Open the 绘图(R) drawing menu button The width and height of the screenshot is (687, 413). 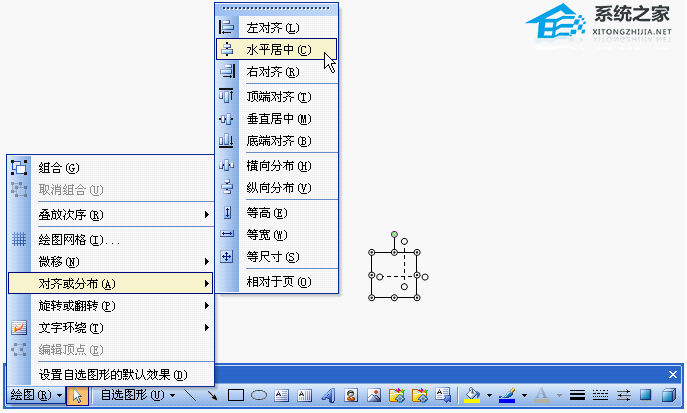click(36, 395)
